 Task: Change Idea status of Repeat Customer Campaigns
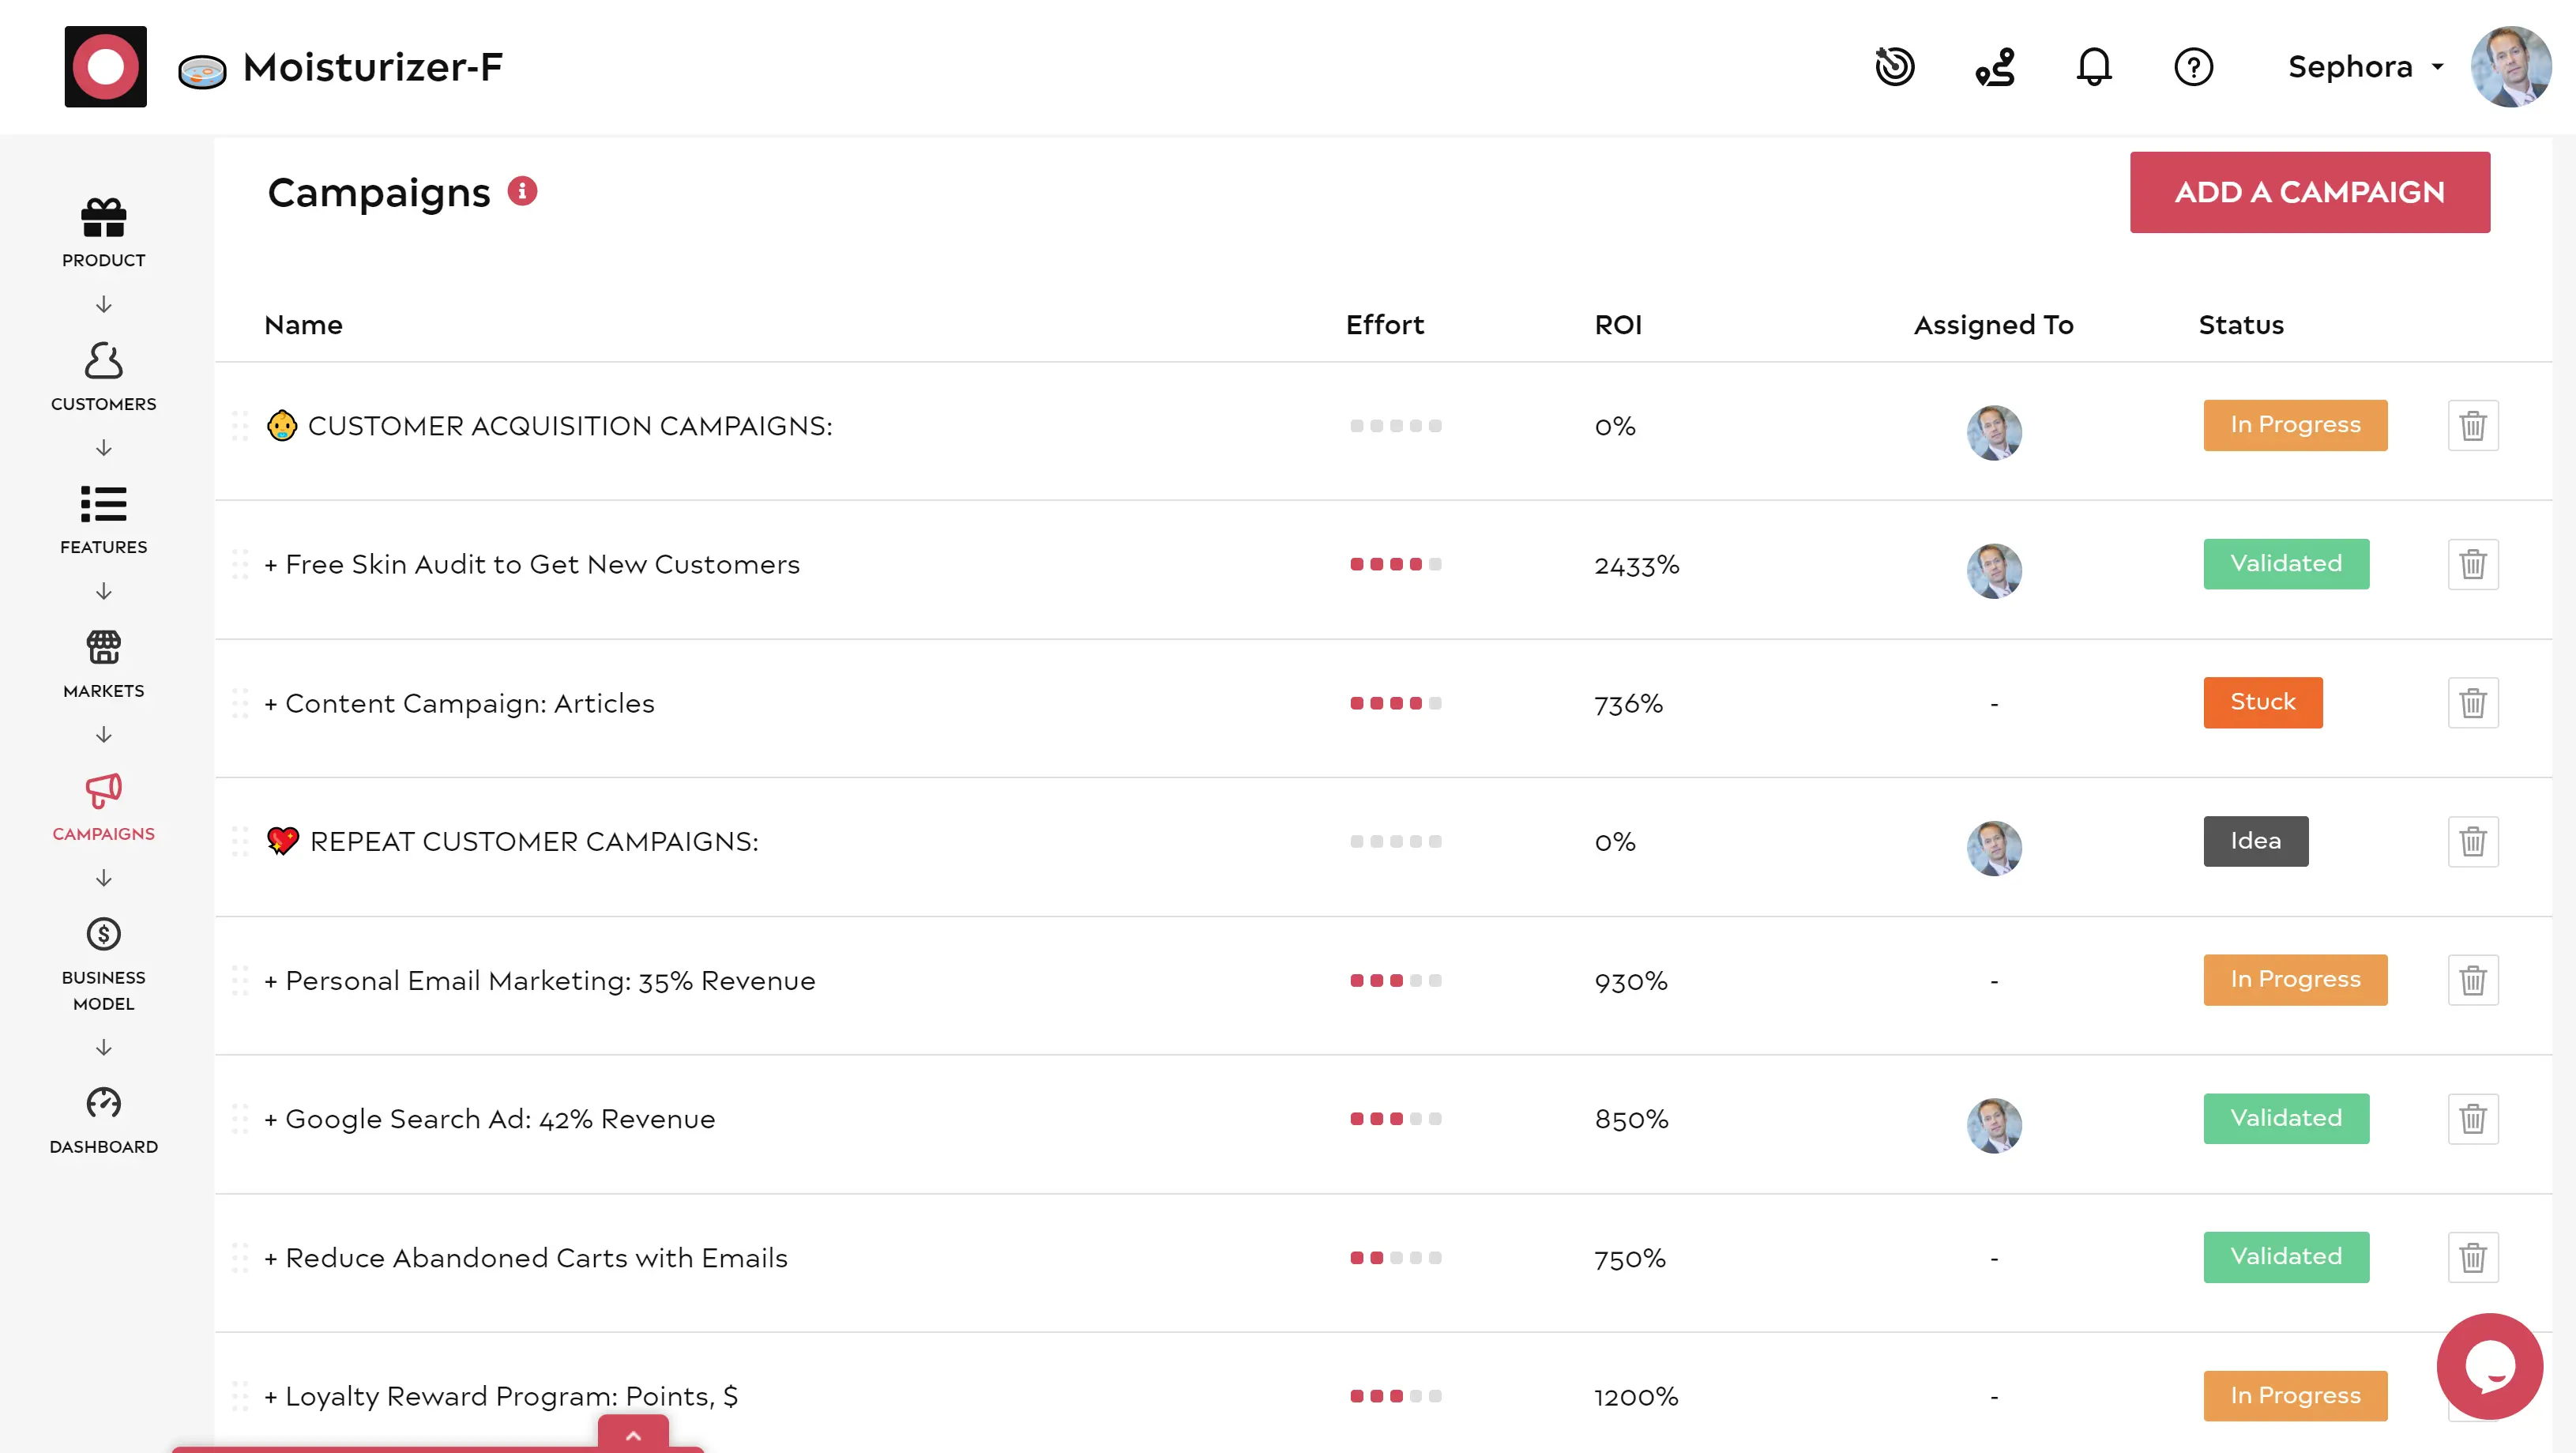click(x=2256, y=841)
